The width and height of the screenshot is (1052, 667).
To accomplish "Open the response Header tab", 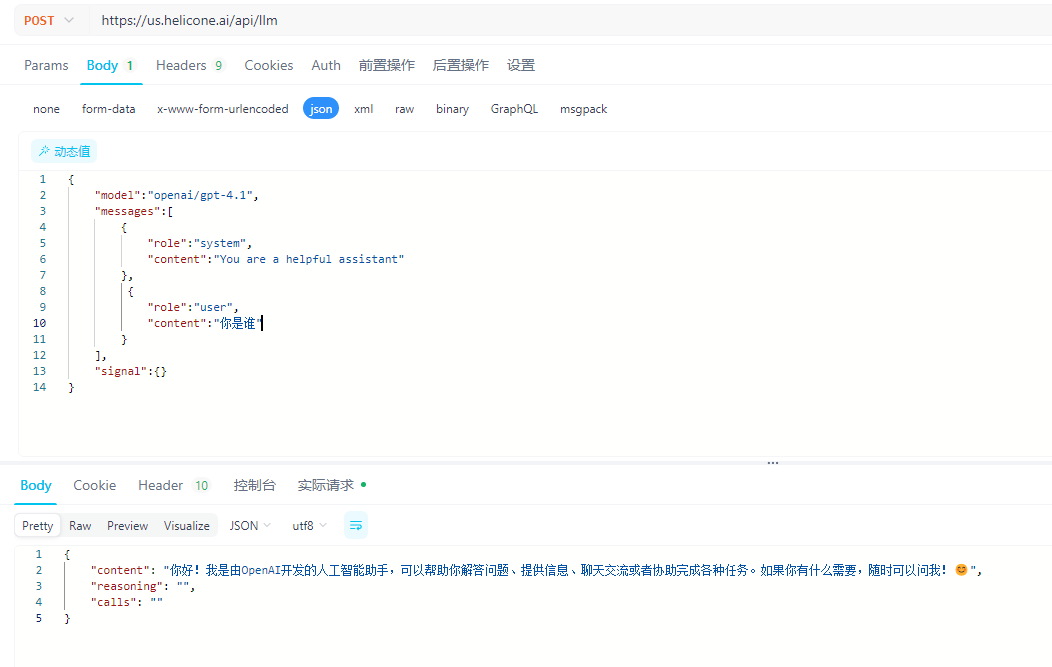I will [x=174, y=485].
